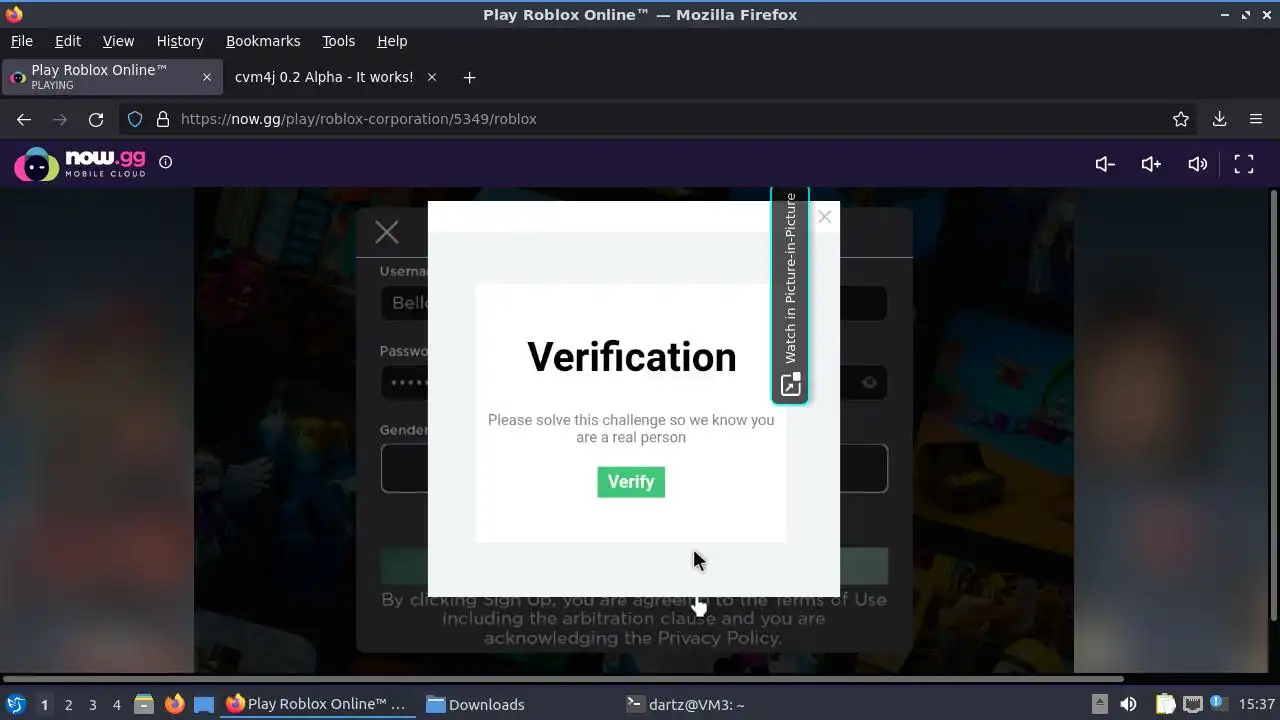
Task: Reload the current page
Action: pyautogui.click(x=96, y=119)
